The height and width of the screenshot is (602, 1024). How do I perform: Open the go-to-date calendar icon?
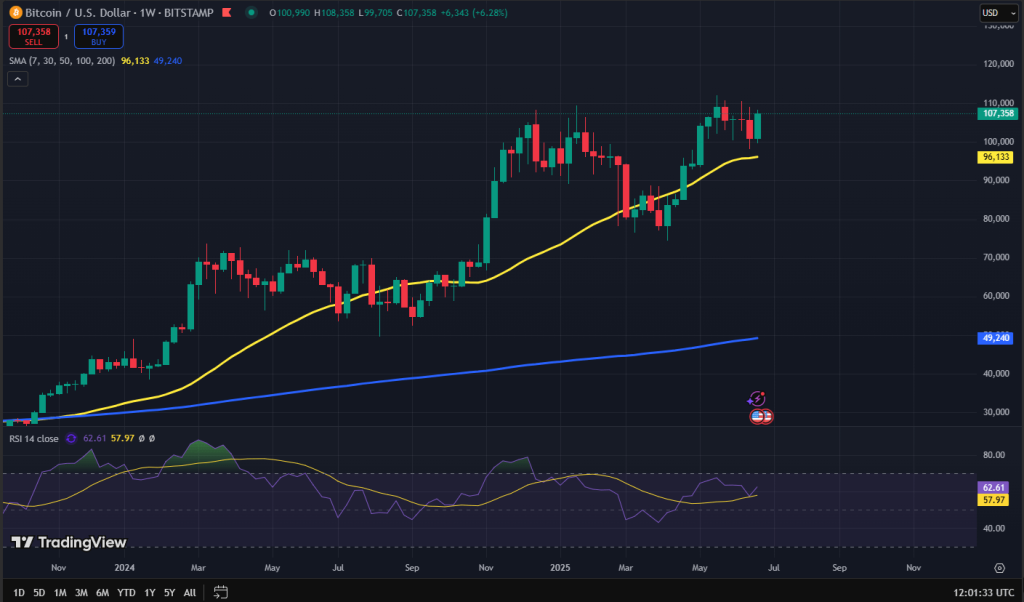pos(221,592)
